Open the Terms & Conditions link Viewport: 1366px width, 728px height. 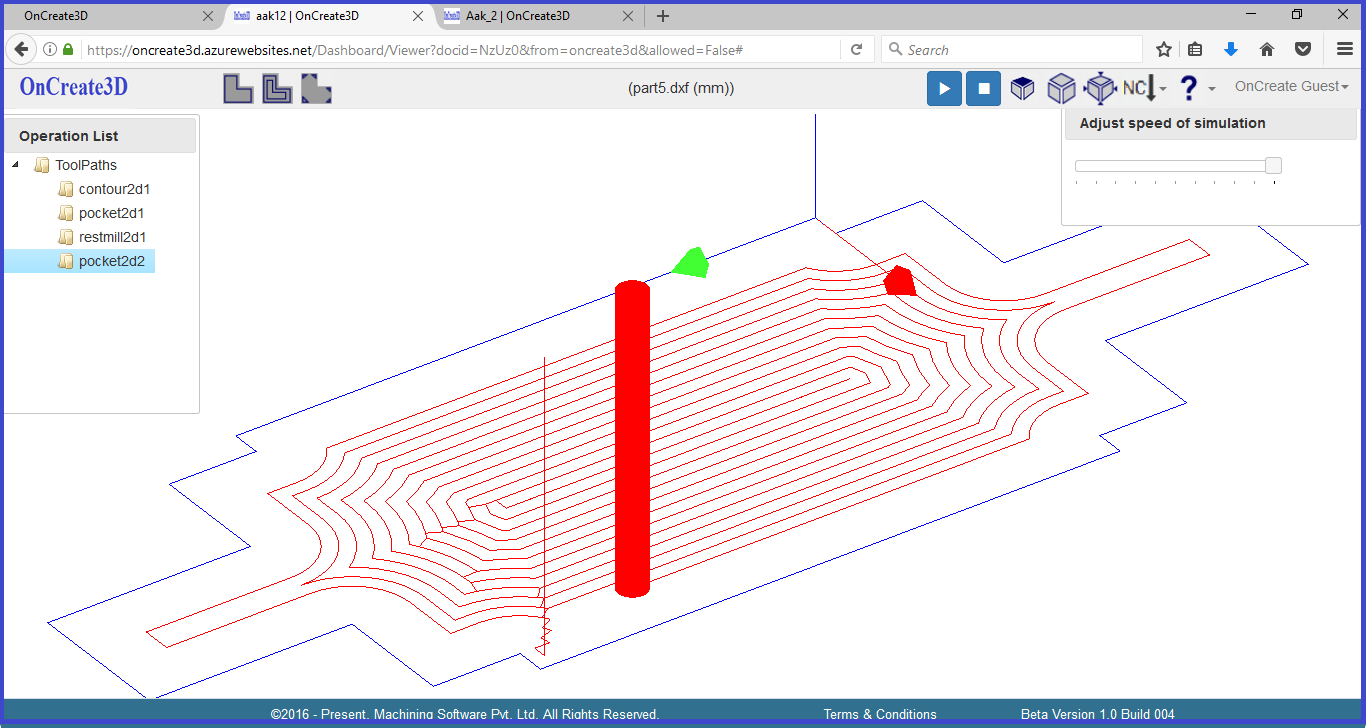point(880,714)
